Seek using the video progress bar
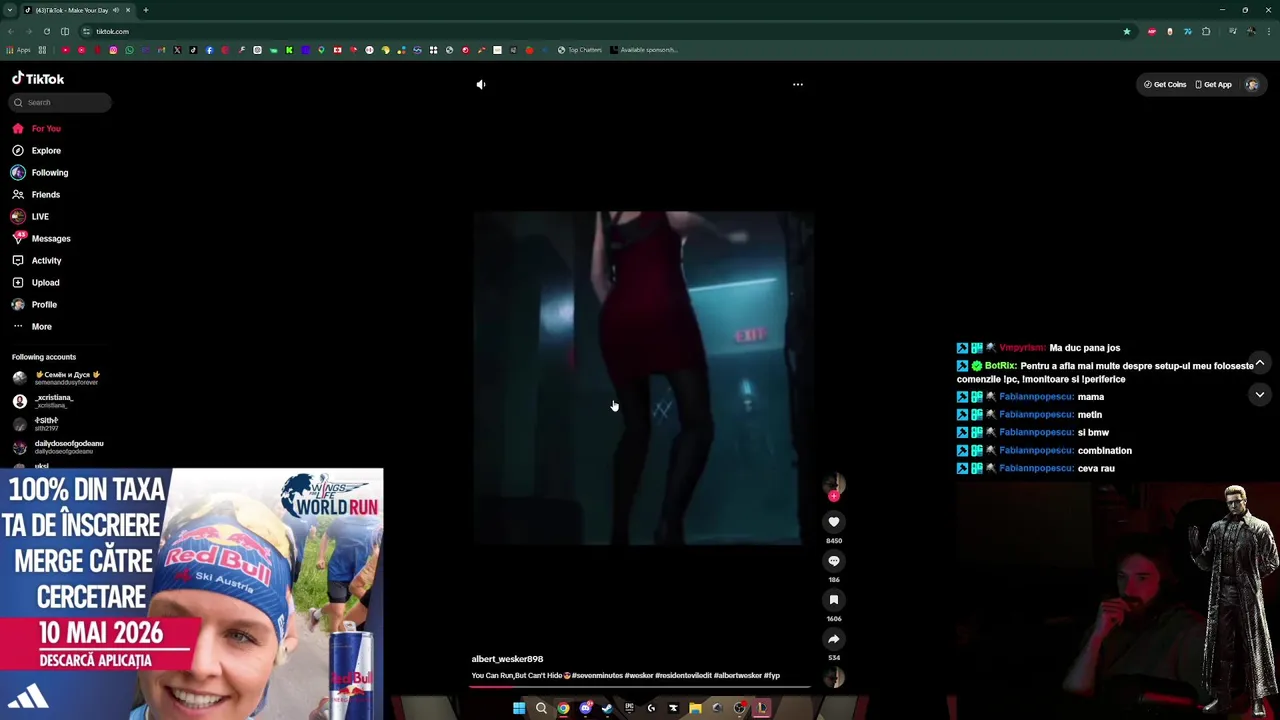Viewport: 1280px width, 720px height. tap(640, 687)
